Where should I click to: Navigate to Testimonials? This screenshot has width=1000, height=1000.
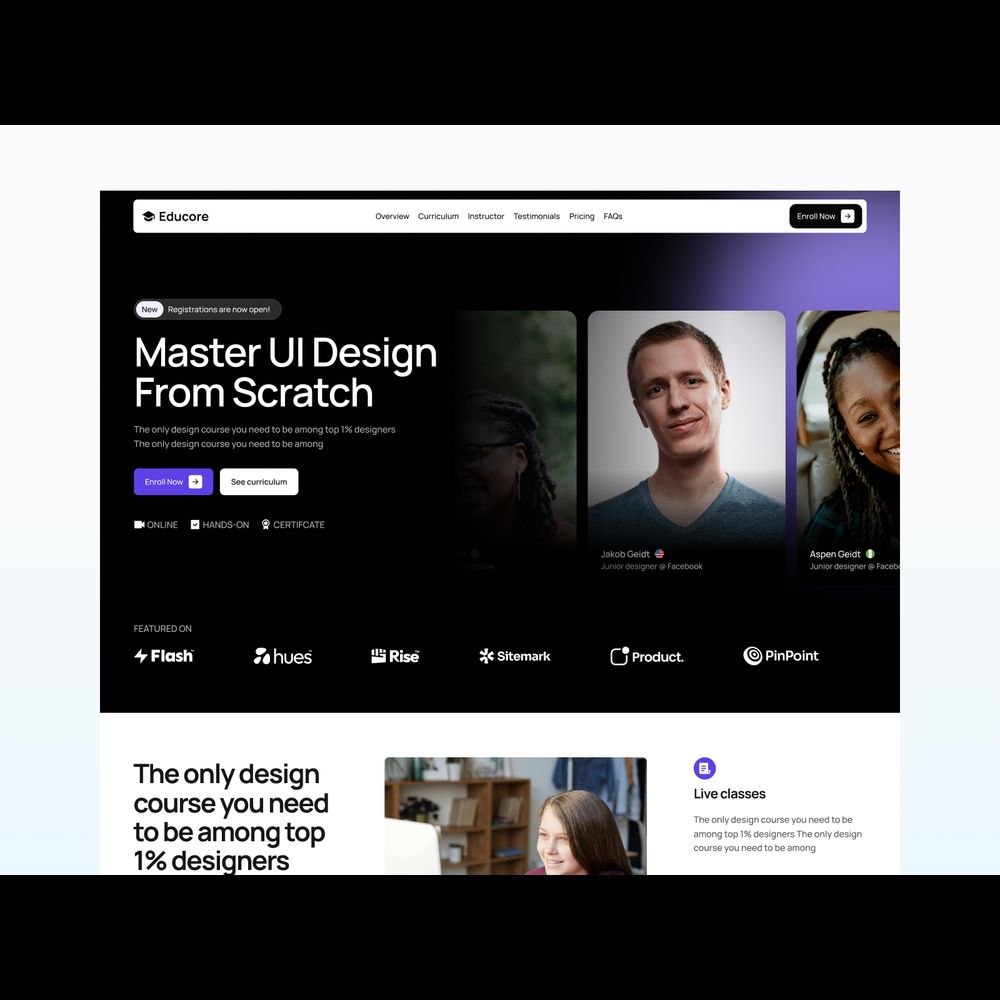536,216
